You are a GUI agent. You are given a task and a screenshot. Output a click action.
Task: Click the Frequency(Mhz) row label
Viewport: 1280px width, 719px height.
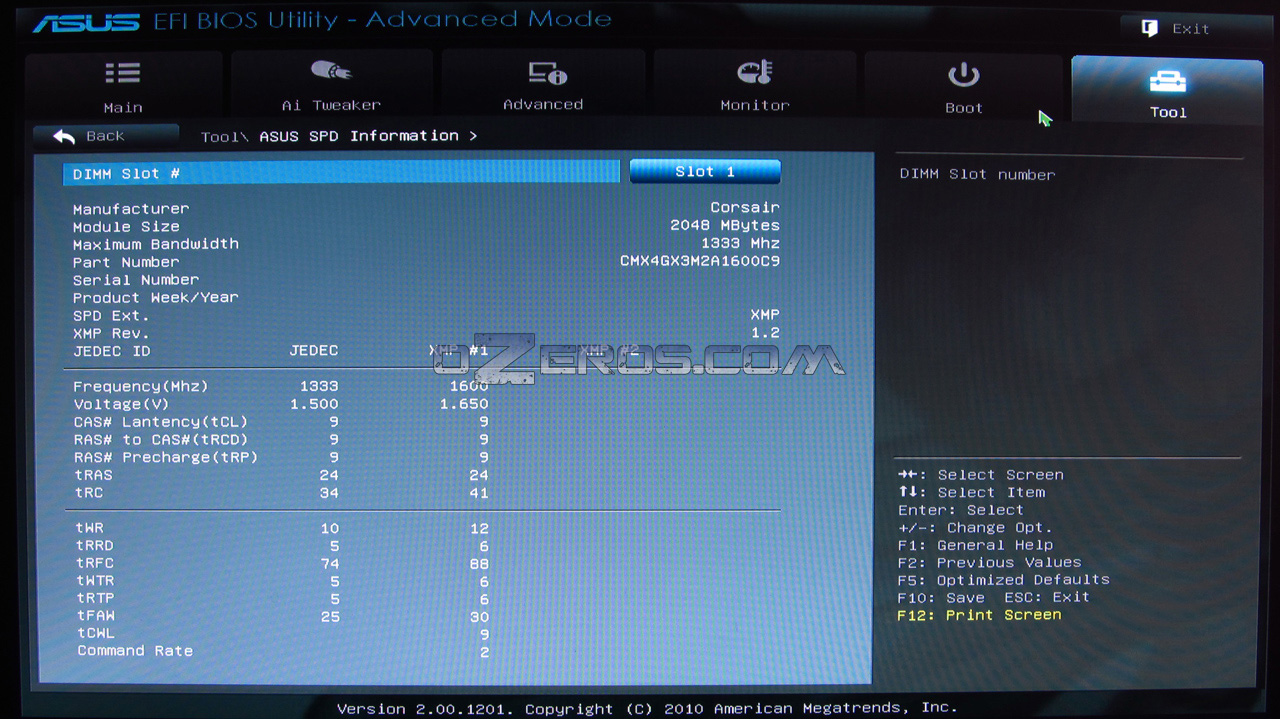point(141,387)
